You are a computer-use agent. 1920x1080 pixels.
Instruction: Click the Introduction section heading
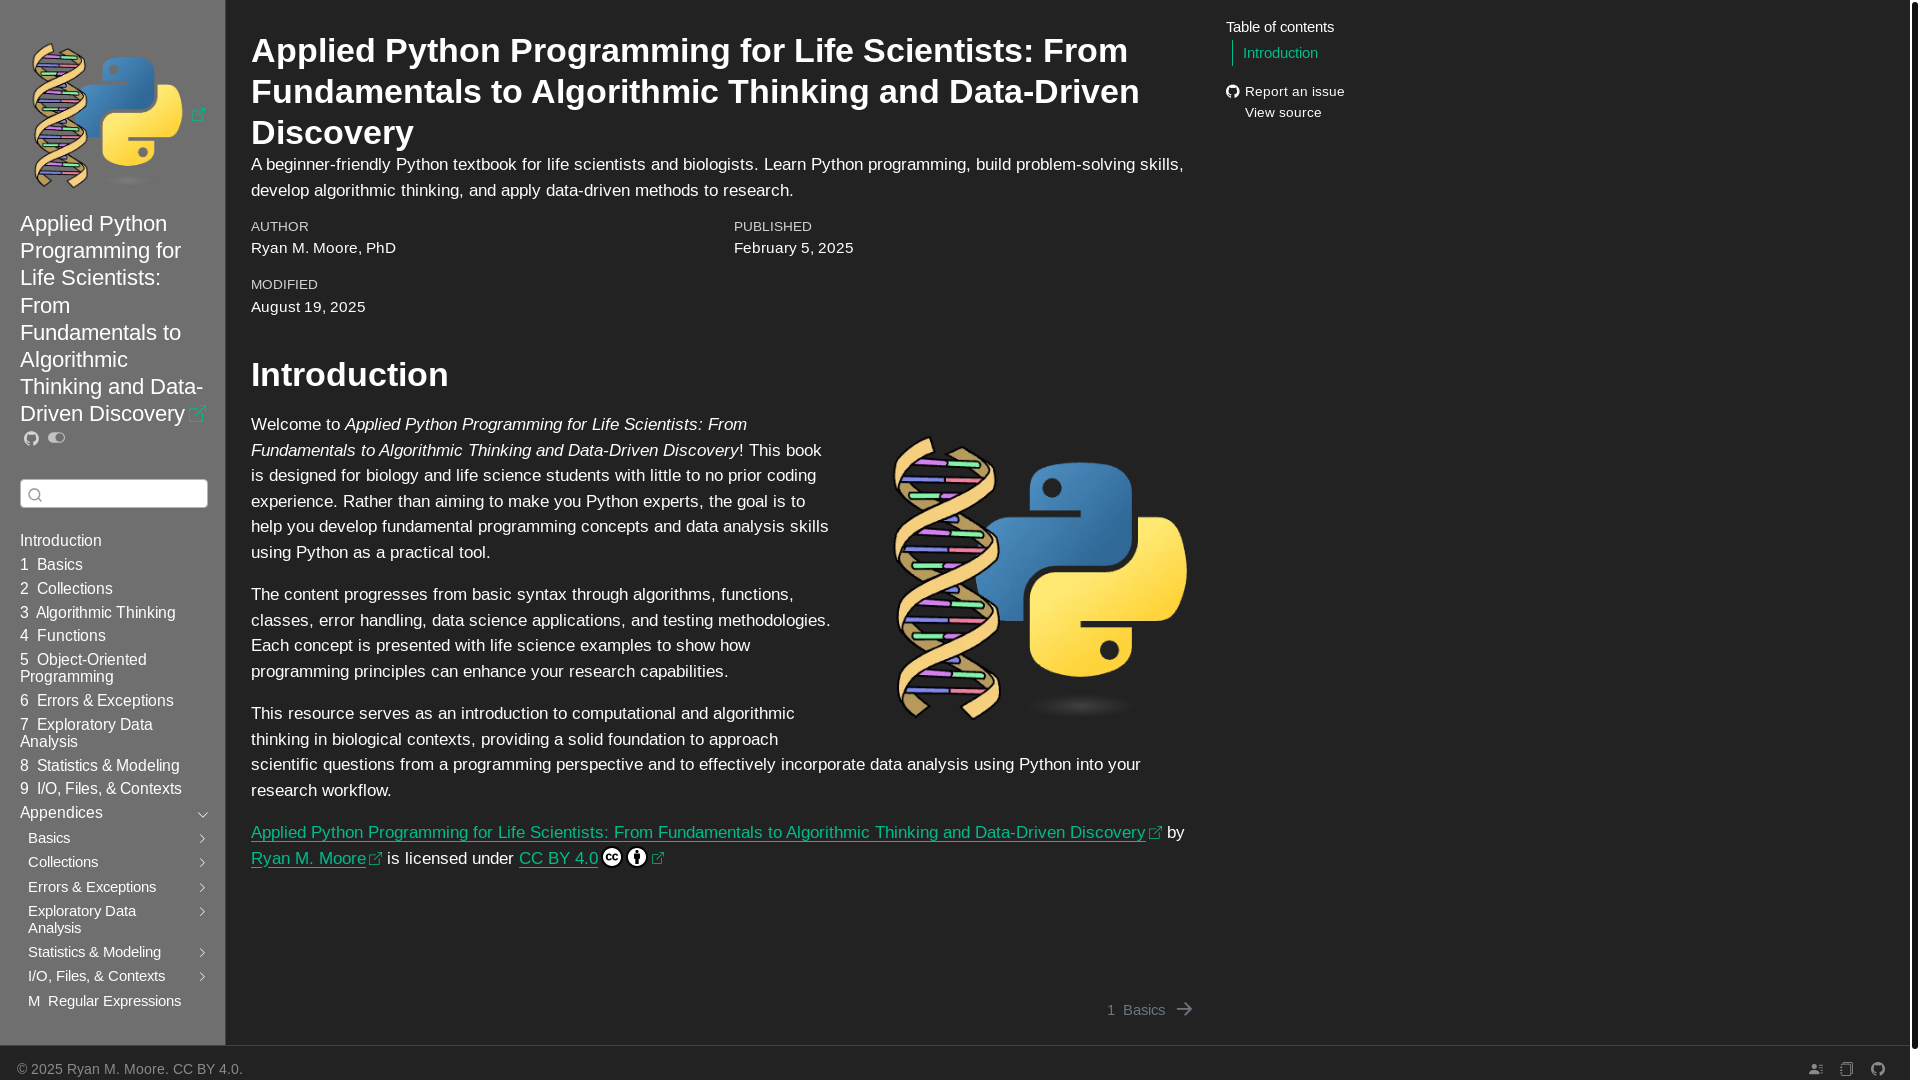click(x=350, y=375)
